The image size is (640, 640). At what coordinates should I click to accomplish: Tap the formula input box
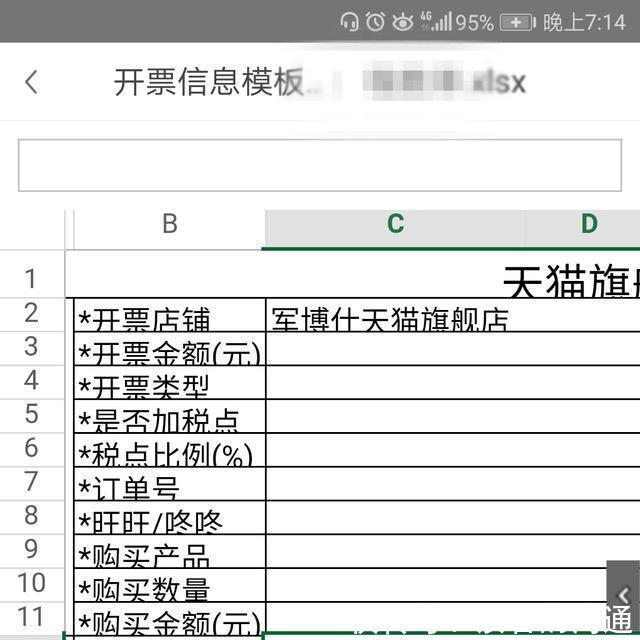[320, 165]
